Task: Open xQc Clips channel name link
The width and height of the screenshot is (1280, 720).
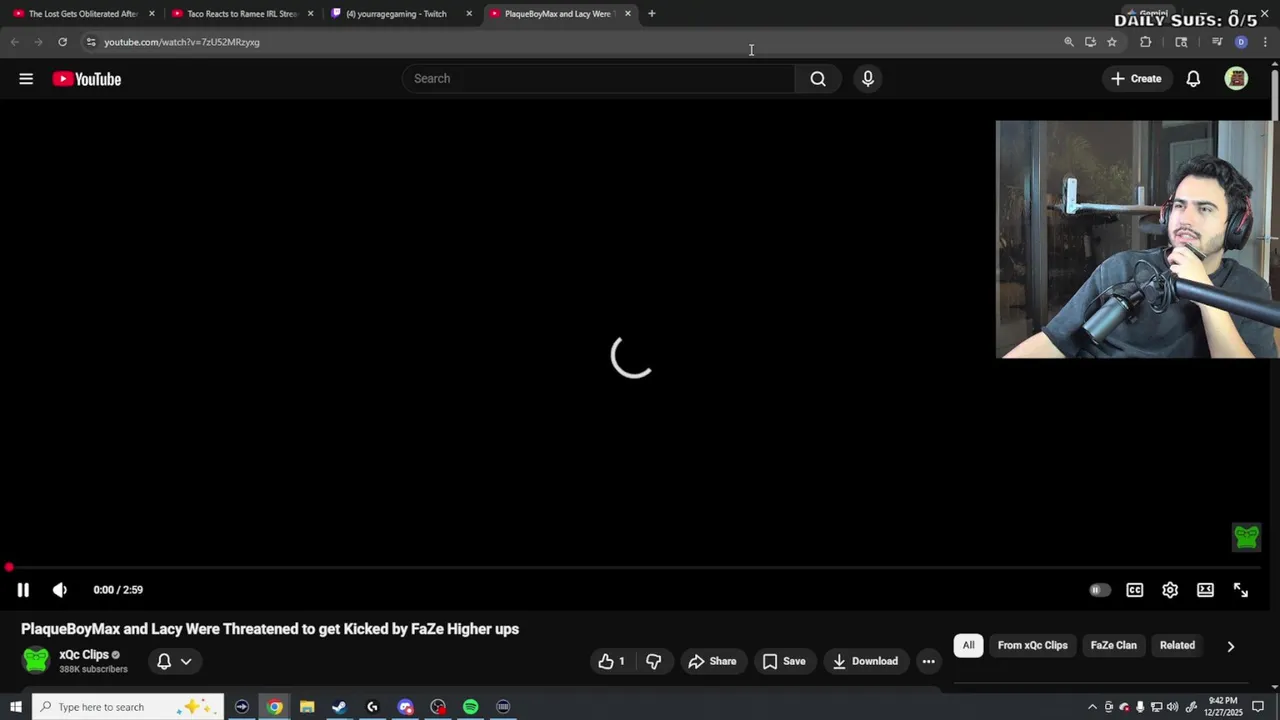Action: click(x=84, y=655)
